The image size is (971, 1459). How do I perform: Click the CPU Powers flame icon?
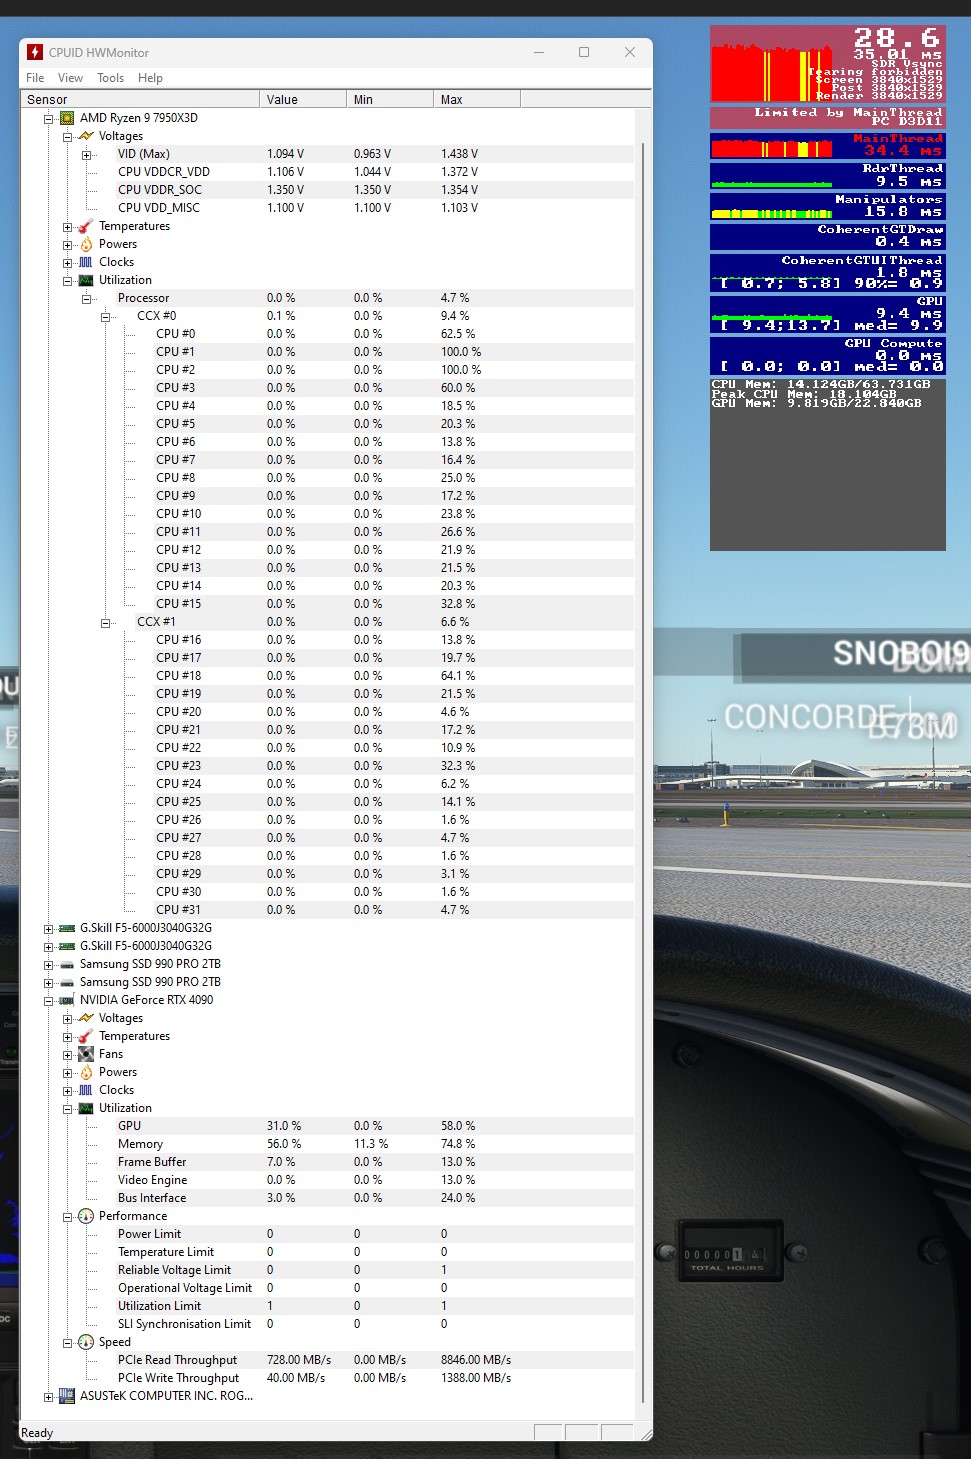[86, 244]
